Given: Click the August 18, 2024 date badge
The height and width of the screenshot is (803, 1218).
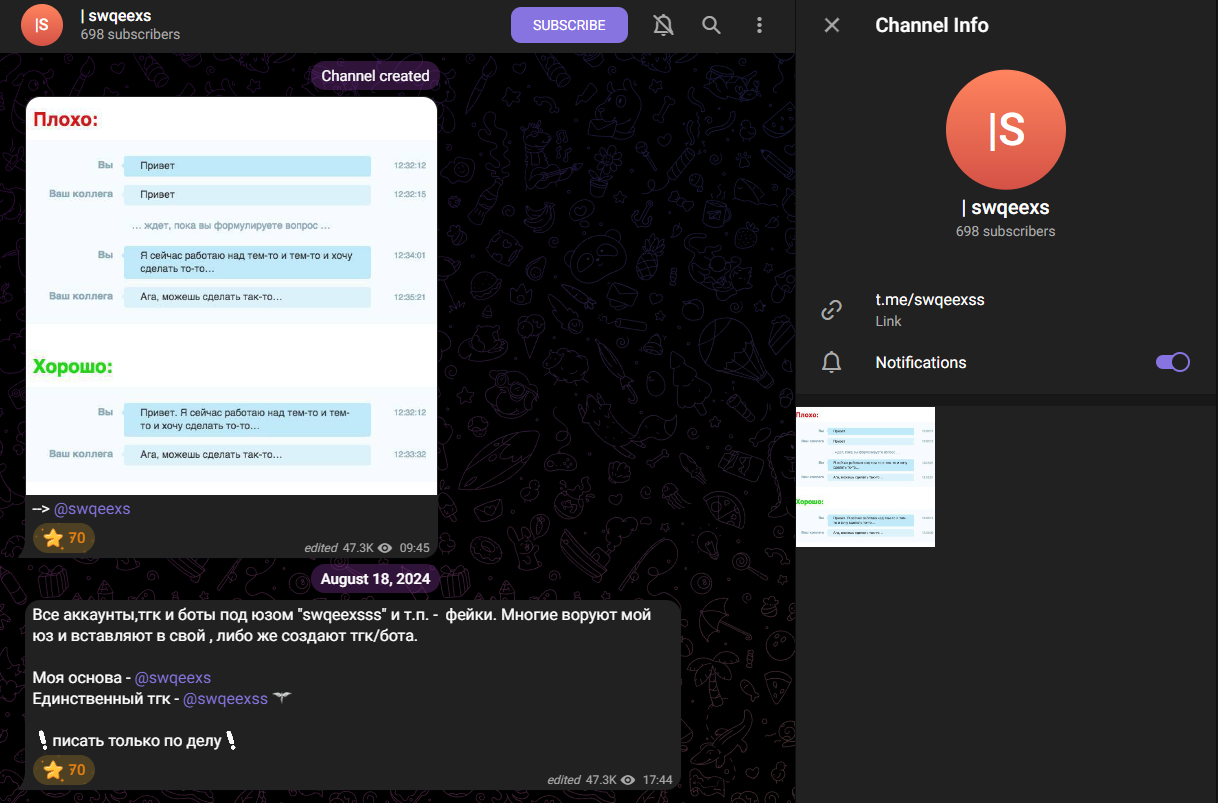Looking at the screenshot, I should 375,579.
